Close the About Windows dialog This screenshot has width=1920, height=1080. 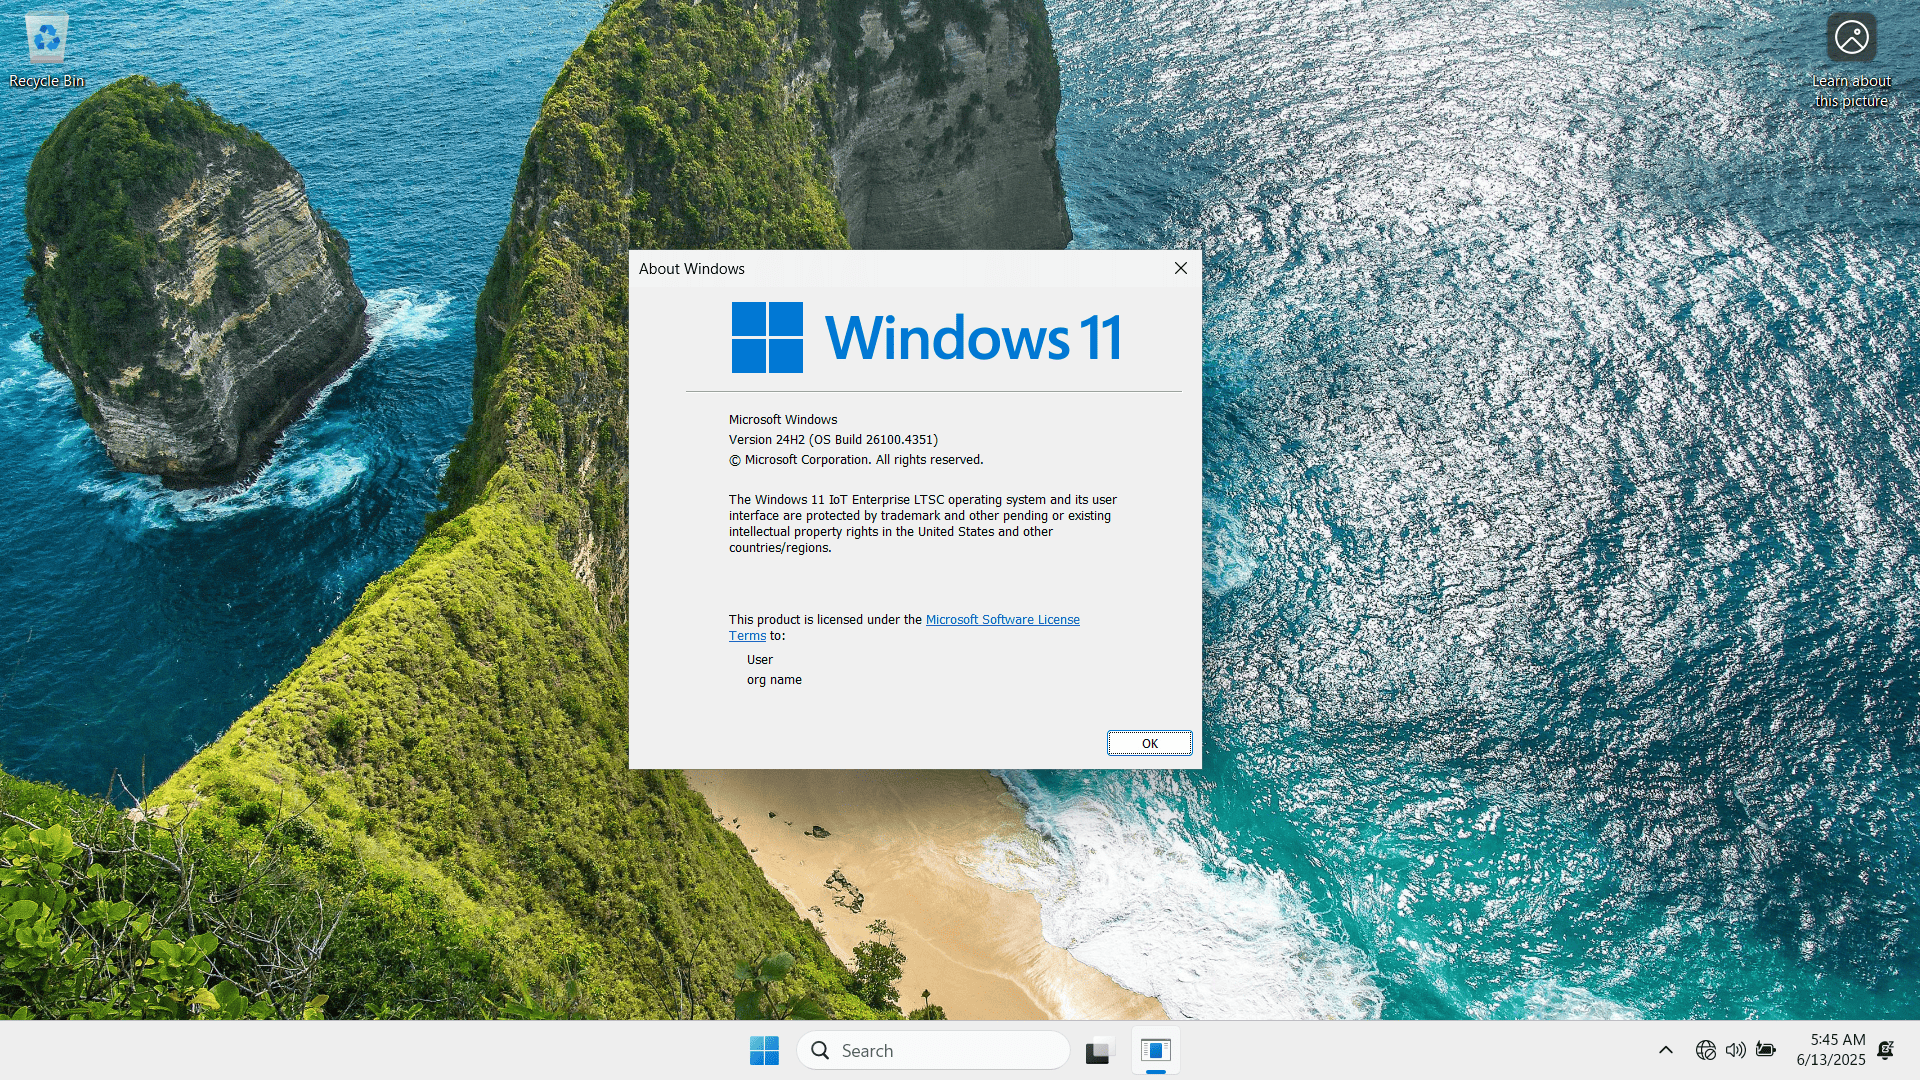click(x=1180, y=268)
